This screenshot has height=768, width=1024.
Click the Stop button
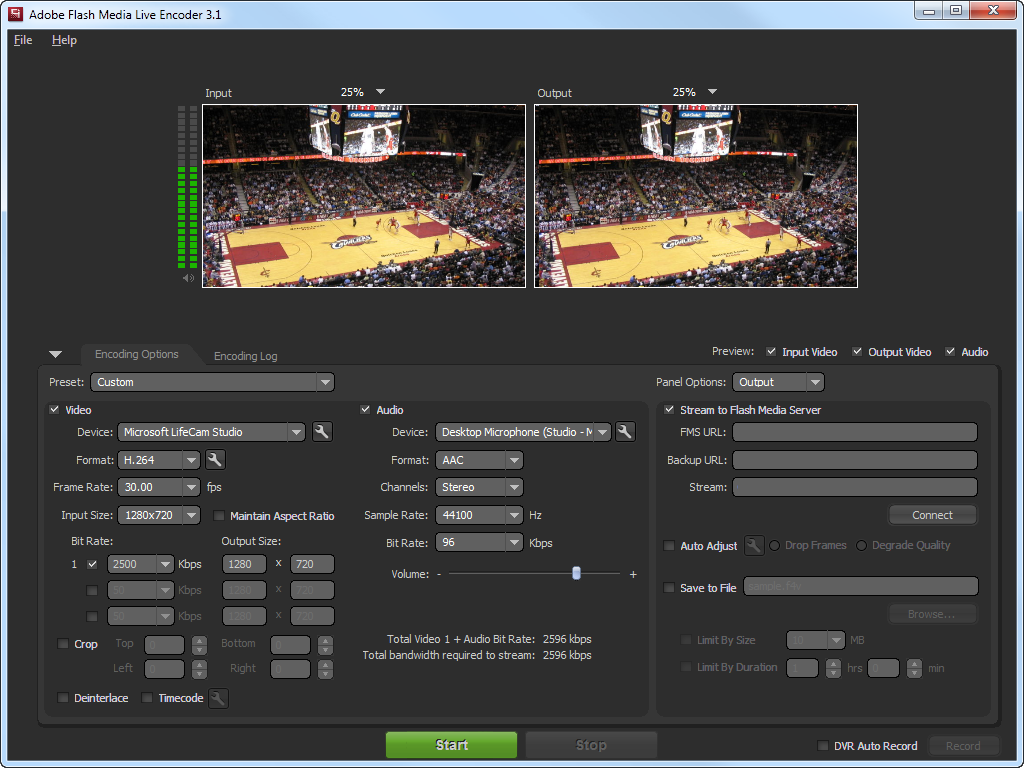(591, 744)
